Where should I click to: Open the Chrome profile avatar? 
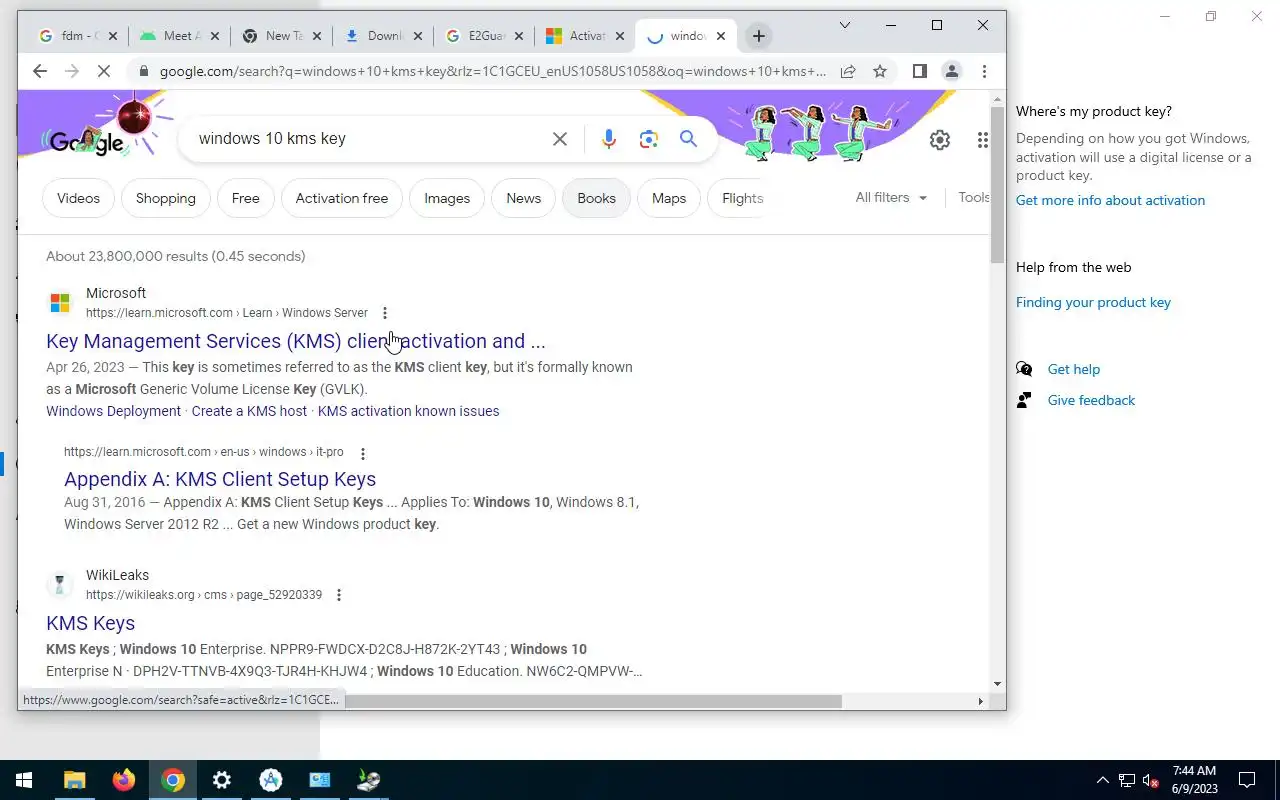952,71
